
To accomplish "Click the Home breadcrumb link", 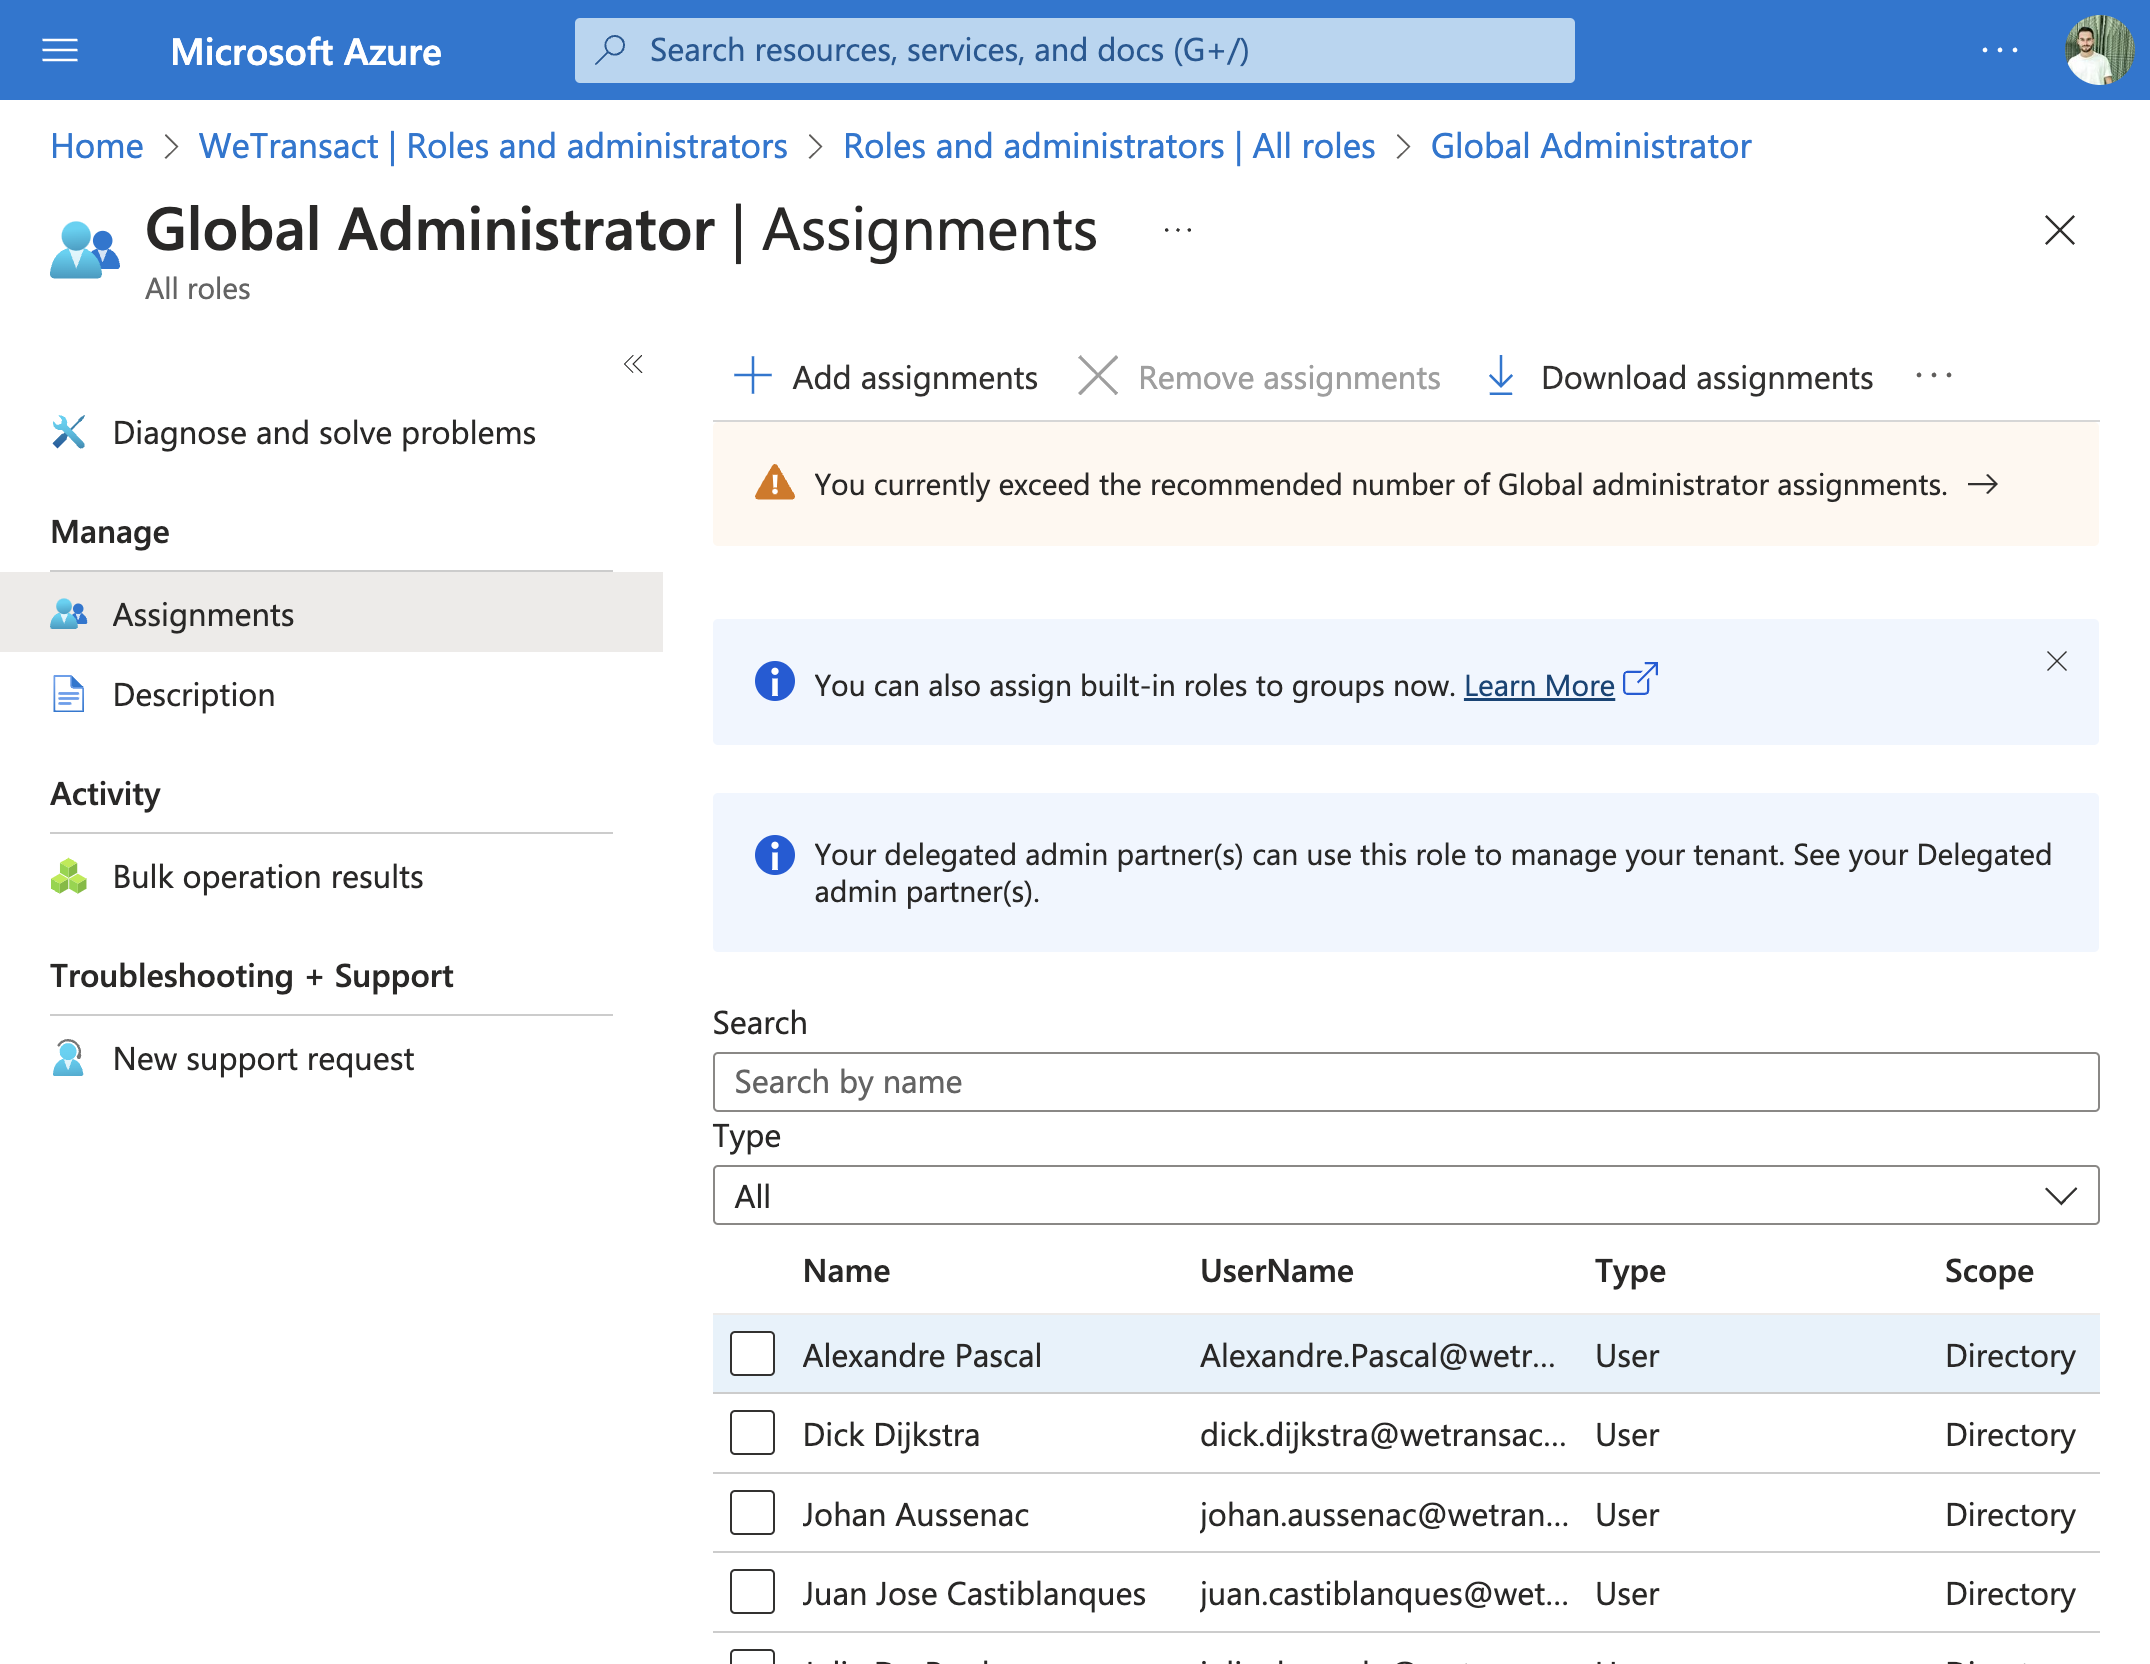I will click(97, 146).
